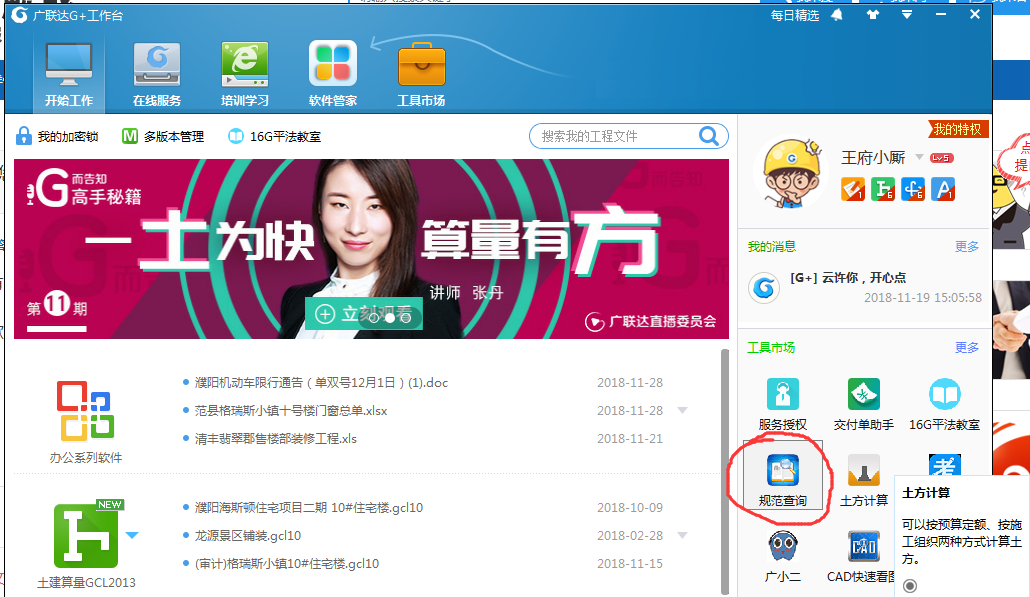Open the title bar dropdown menu arrow
Image resolution: width=1030 pixels, height=597 pixels.
tap(907, 14)
